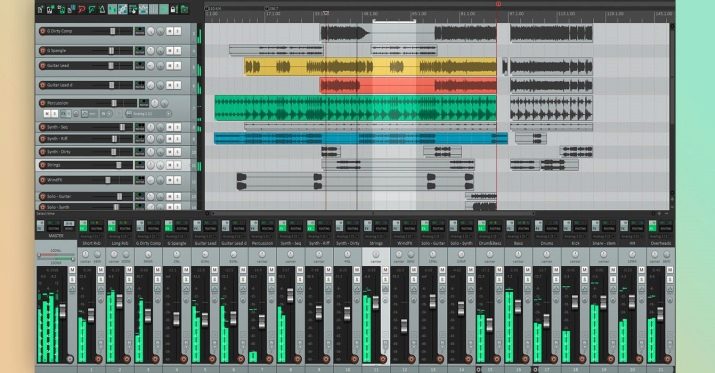Solo the Short Rvb mixer channel
The width and height of the screenshot is (715, 373).
point(101,279)
